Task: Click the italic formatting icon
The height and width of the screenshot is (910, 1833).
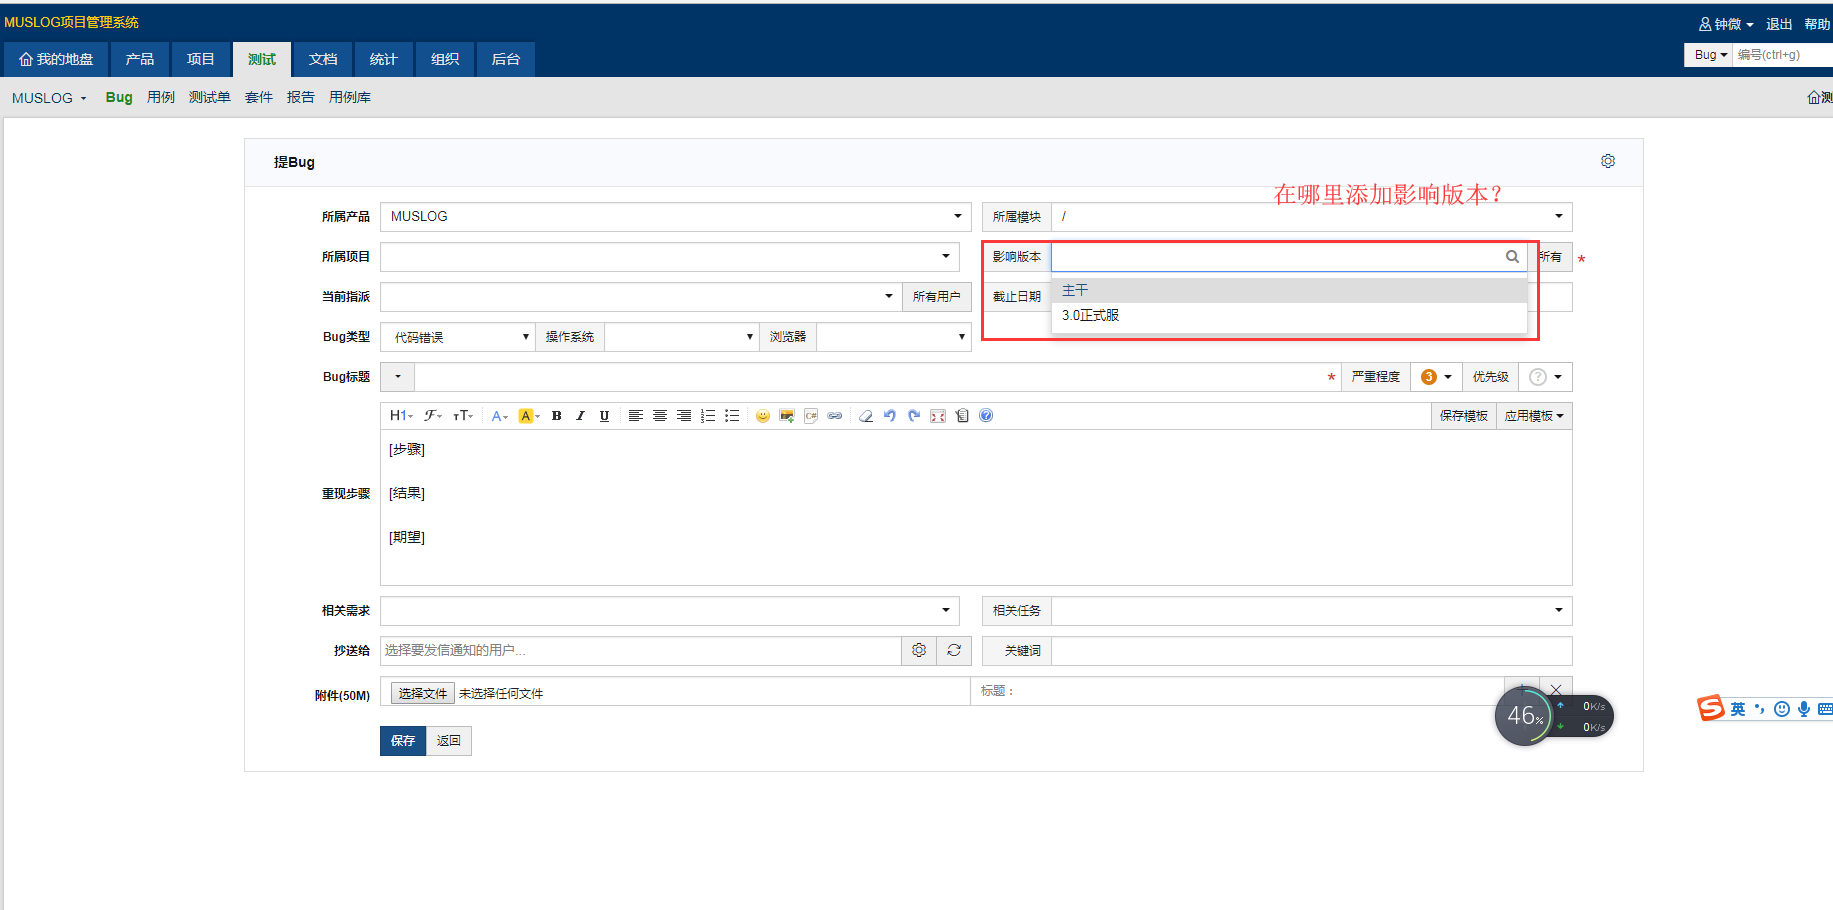Action: [x=580, y=416]
